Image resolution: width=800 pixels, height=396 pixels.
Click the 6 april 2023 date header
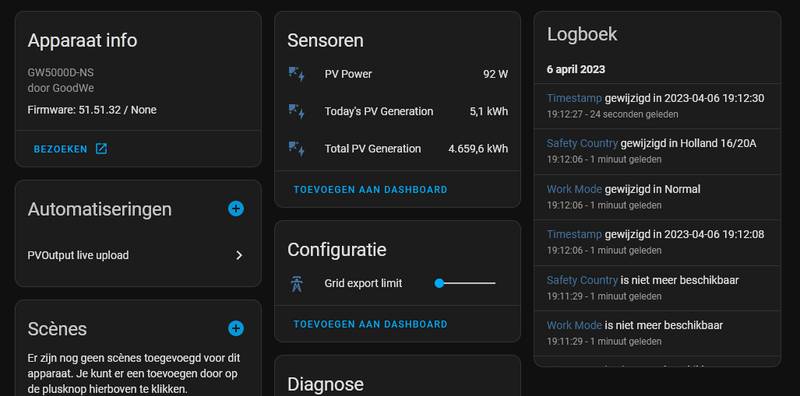click(x=576, y=69)
